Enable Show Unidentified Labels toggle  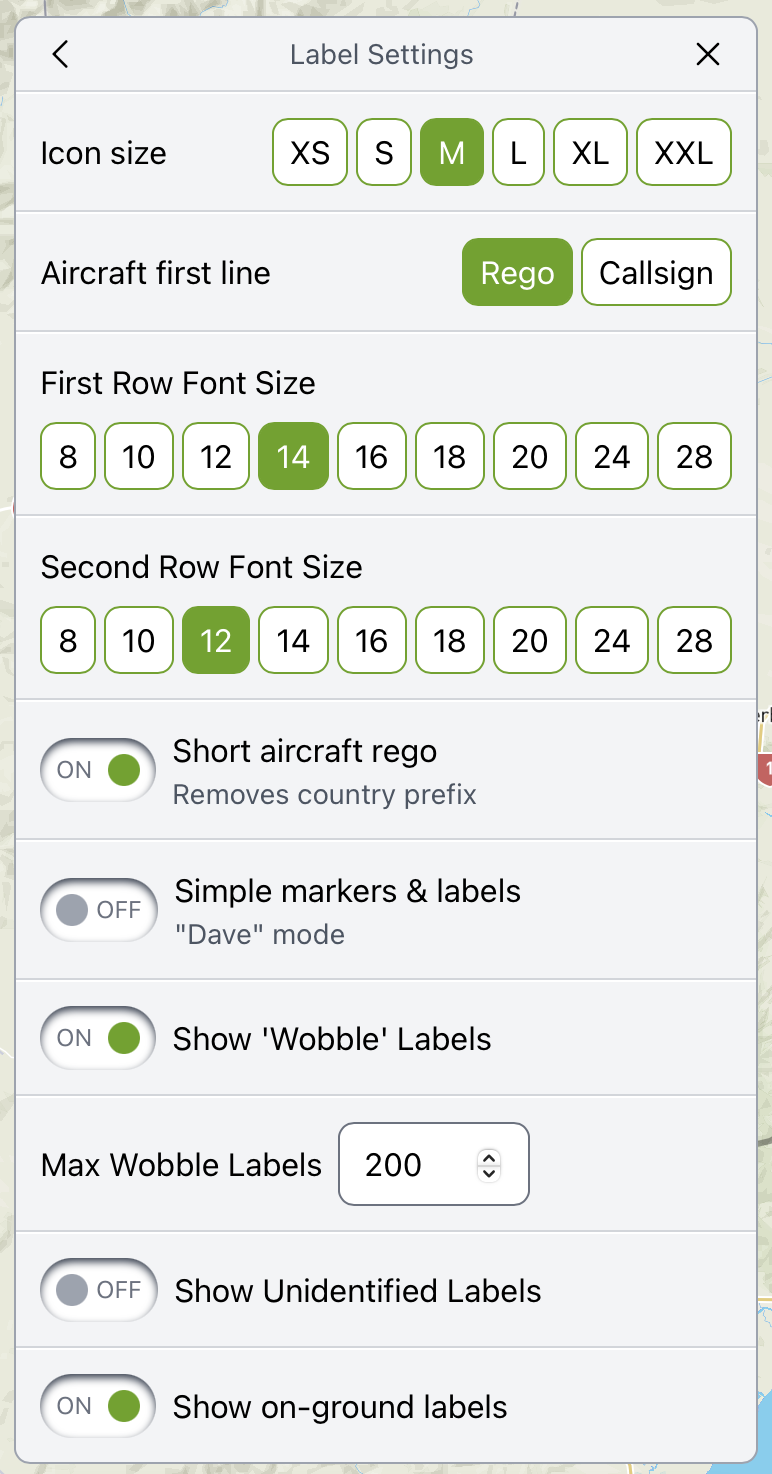99,1291
